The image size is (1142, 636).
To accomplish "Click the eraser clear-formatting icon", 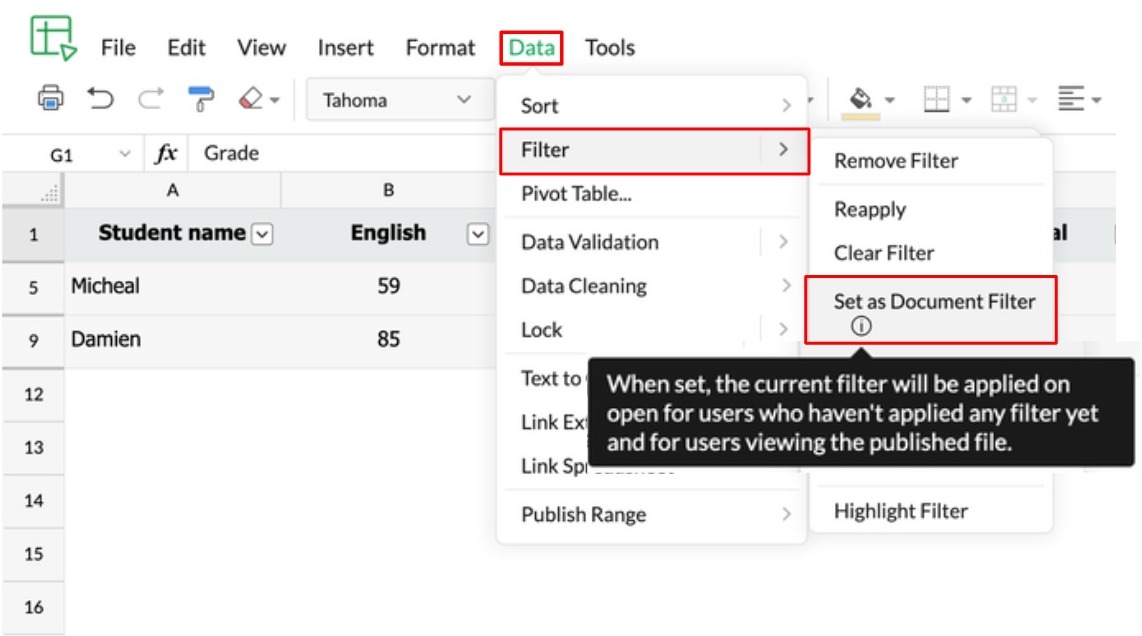I will click(x=250, y=100).
